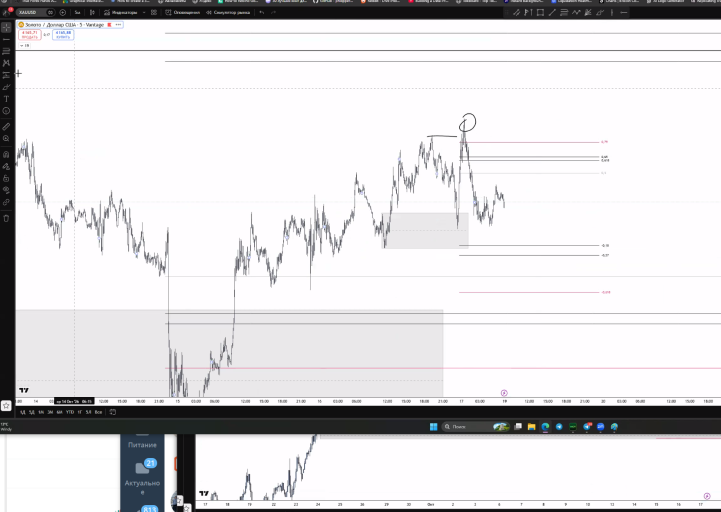Image resolution: width=721 pixels, height=512 pixels.
Task: Set the 3М date range
Action: (x=50, y=412)
